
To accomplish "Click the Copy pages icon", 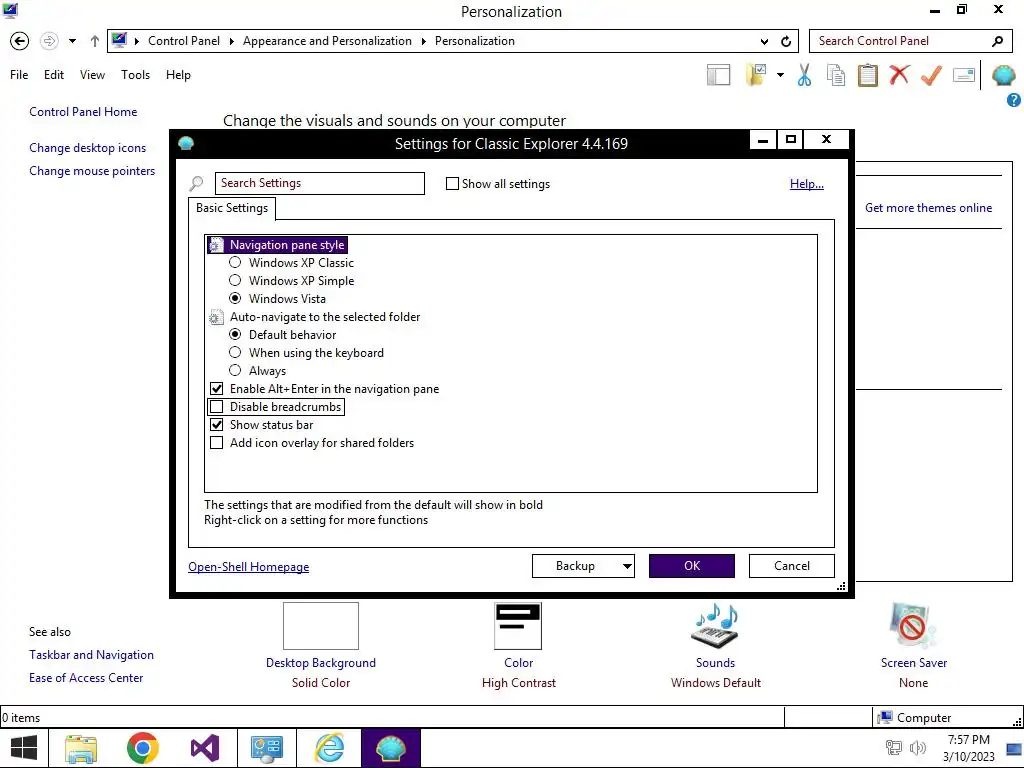I will coord(836,75).
